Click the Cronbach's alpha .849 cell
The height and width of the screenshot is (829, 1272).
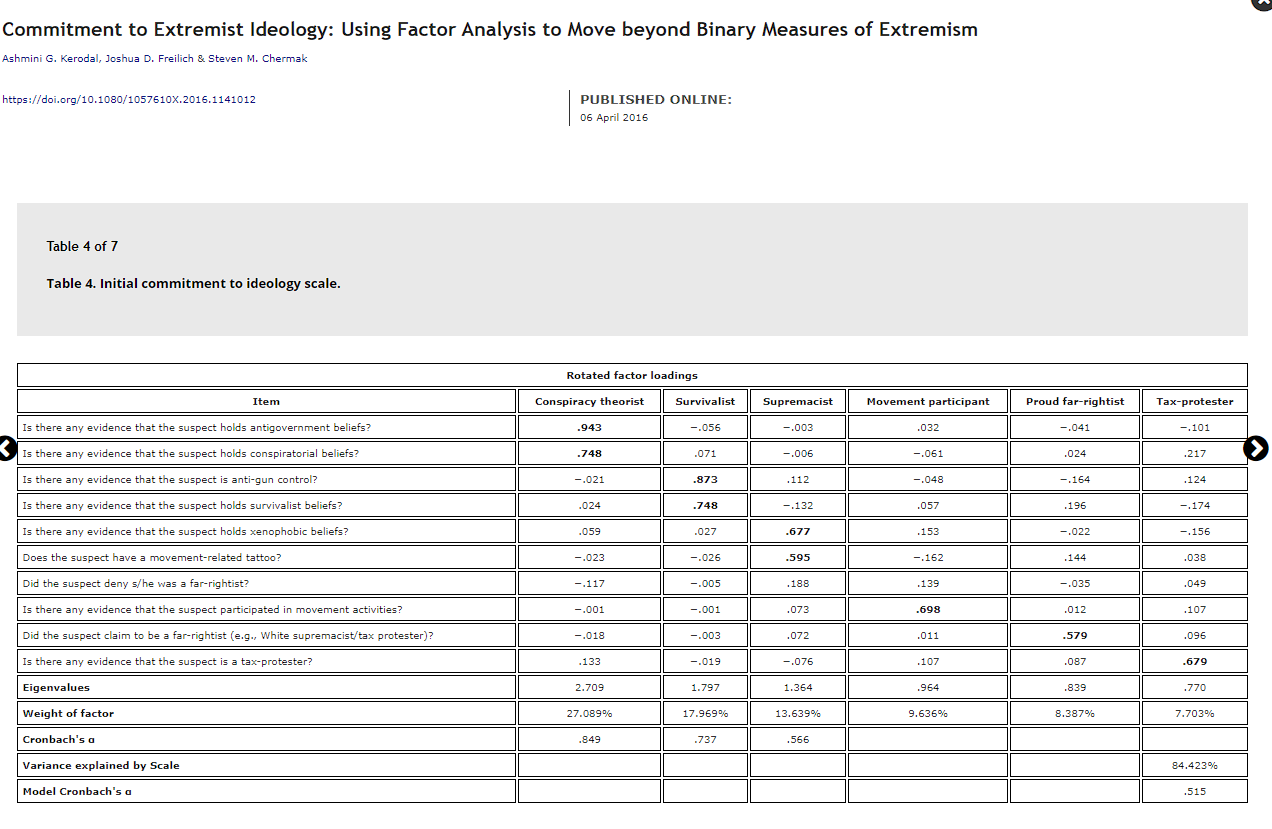(590, 739)
